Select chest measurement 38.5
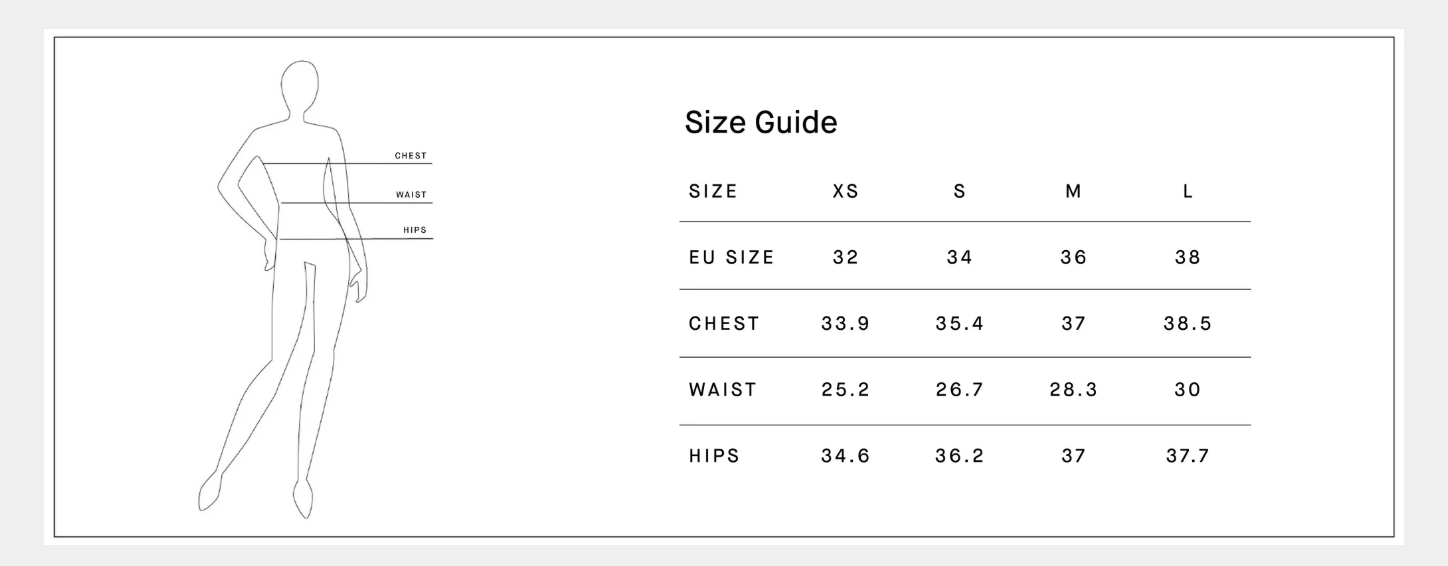1448x566 pixels. click(1188, 324)
